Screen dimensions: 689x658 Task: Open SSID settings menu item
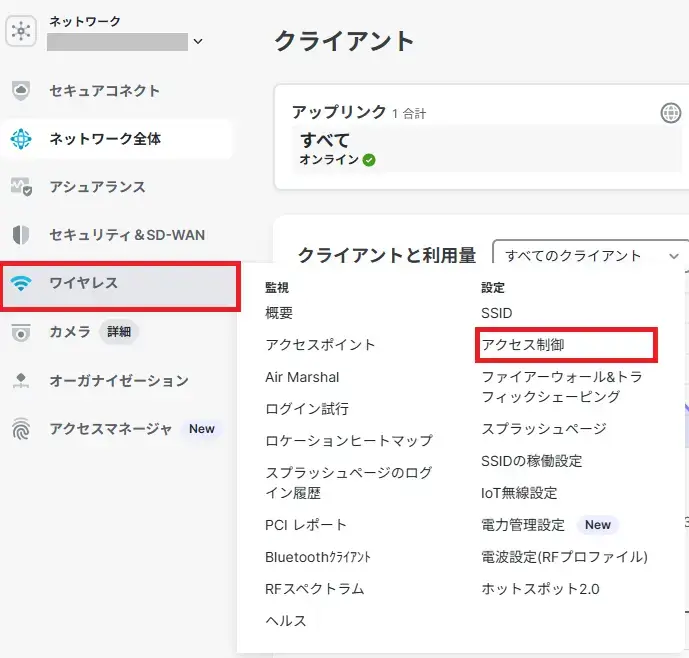[x=496, y=313]
